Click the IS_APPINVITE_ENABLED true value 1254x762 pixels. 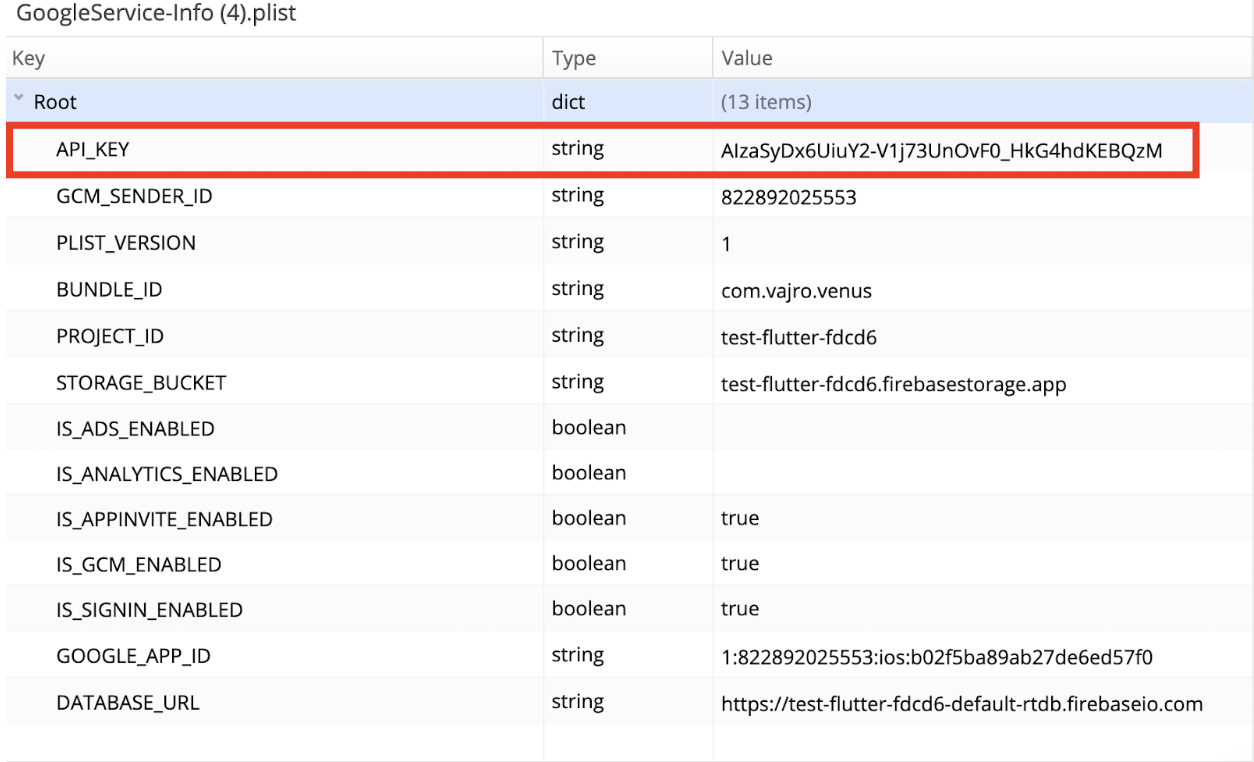tap(740, 519)
